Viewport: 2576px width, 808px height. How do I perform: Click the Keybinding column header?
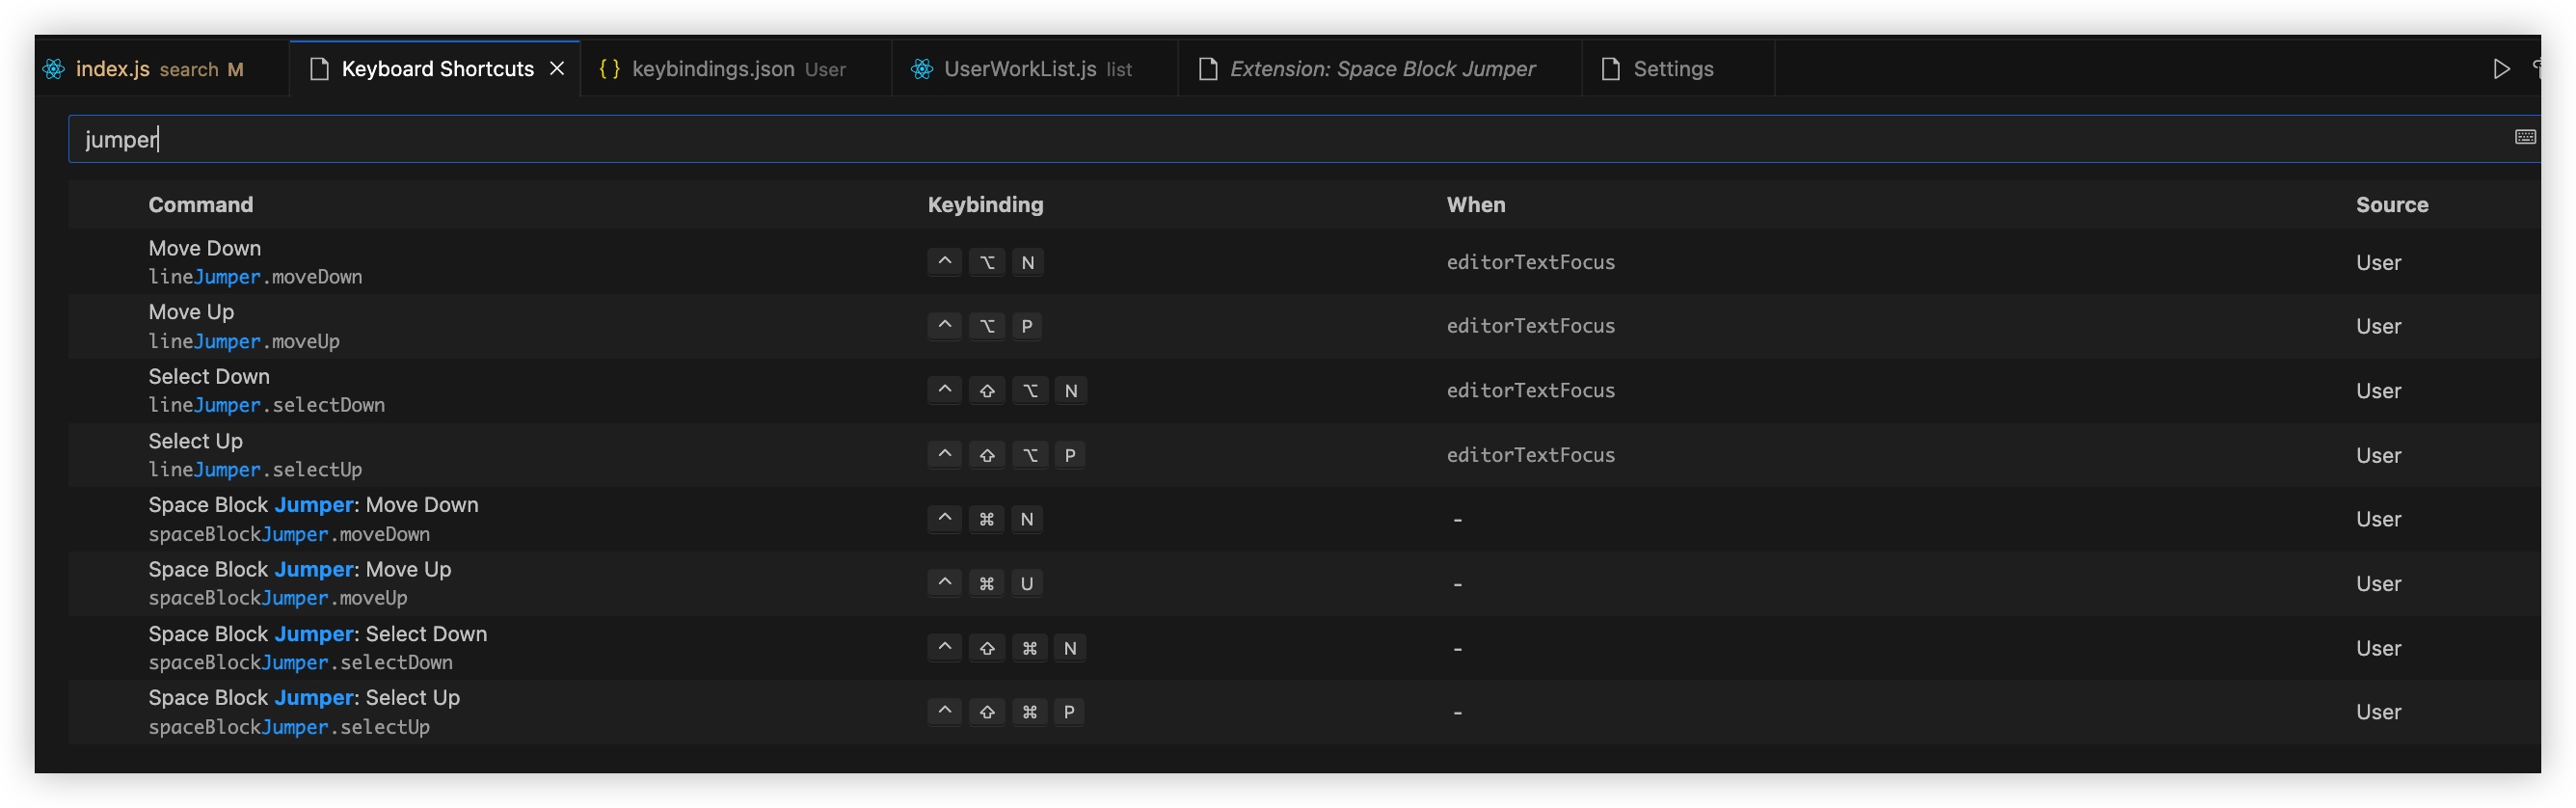[x=984, y=205]
